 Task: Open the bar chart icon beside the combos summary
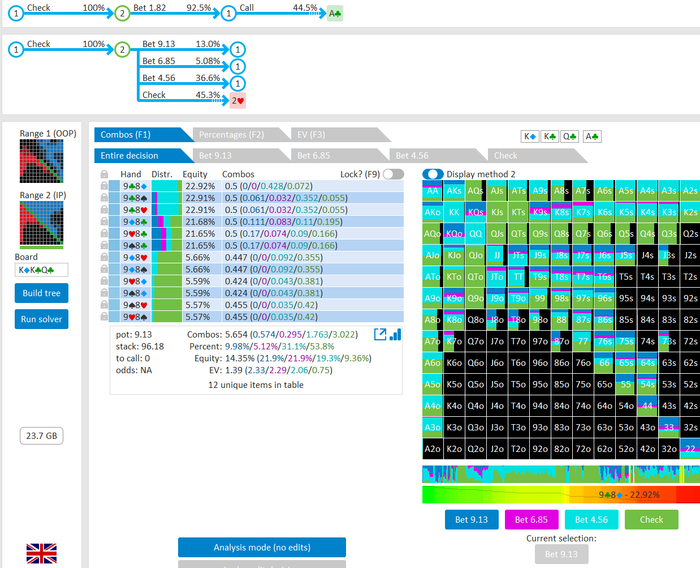coord(394,334)
